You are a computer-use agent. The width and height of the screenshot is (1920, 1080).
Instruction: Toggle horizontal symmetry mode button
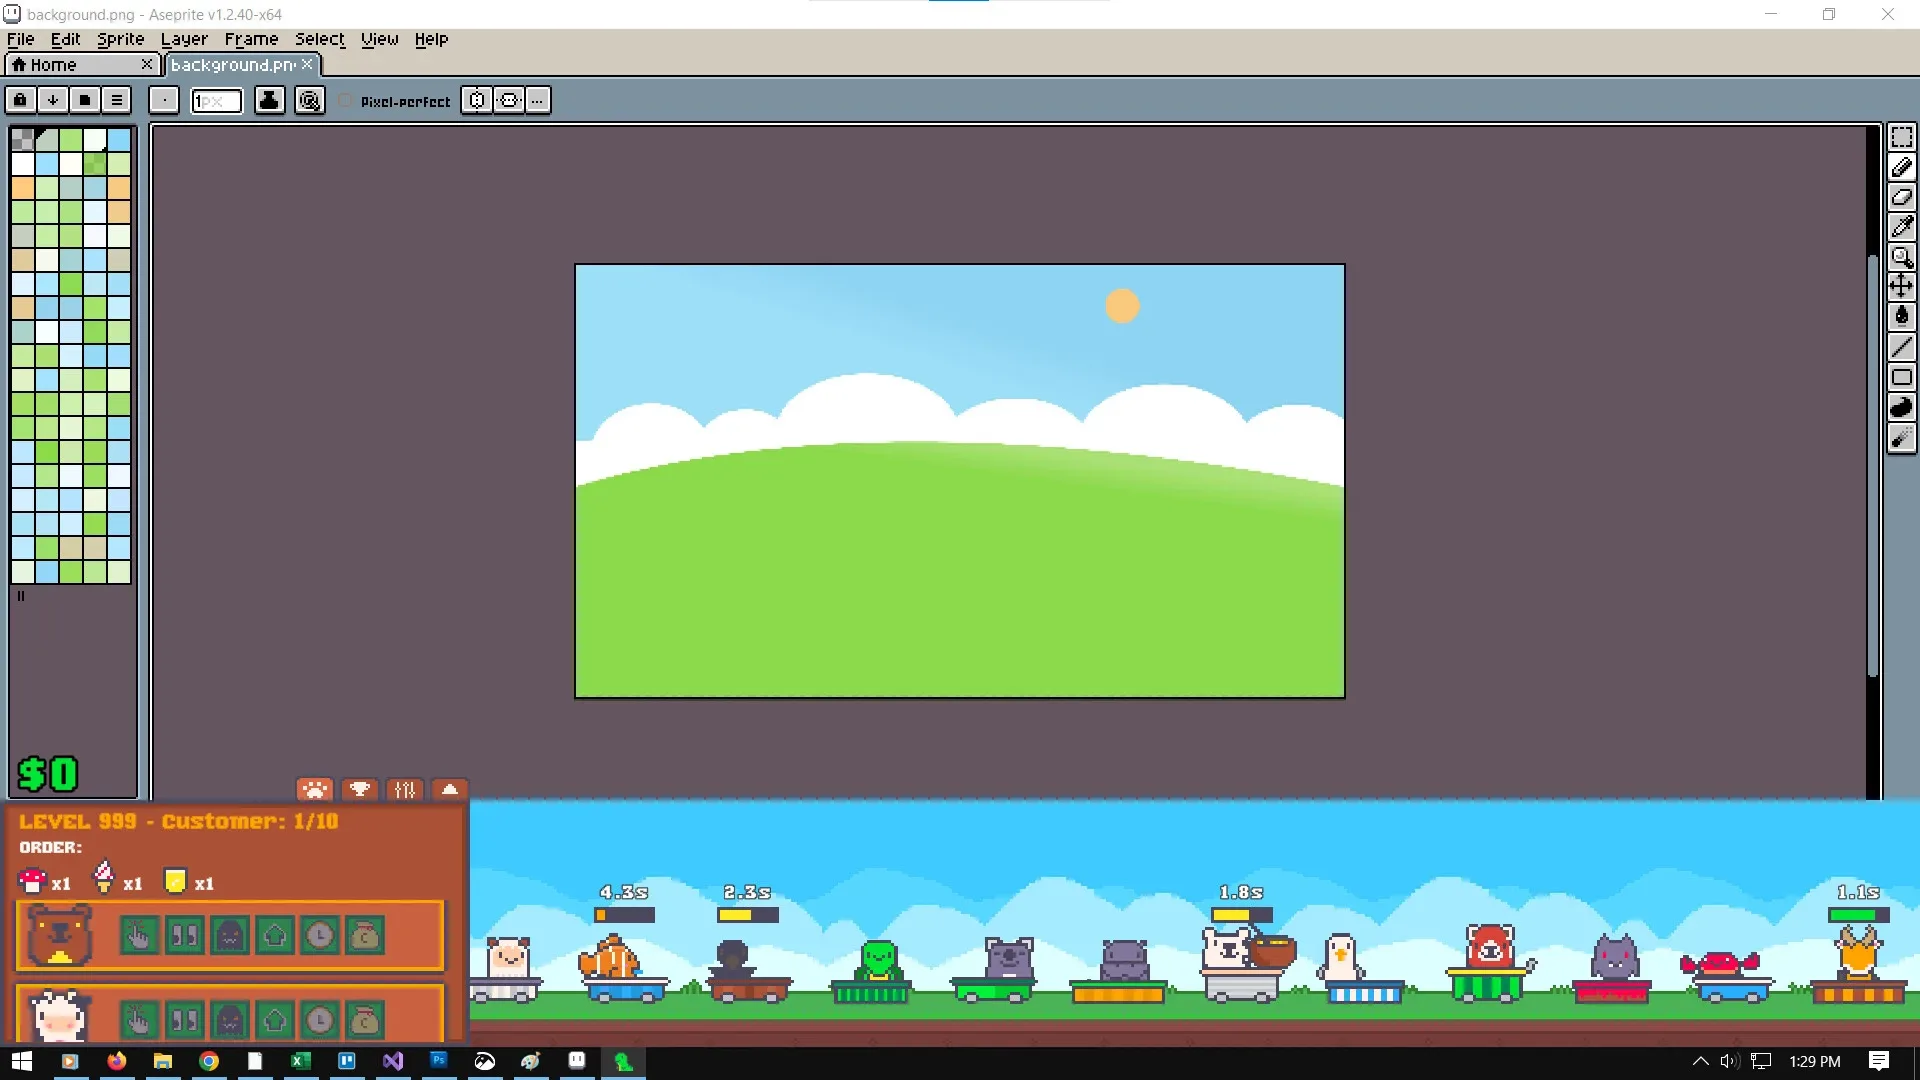point(477,100)
